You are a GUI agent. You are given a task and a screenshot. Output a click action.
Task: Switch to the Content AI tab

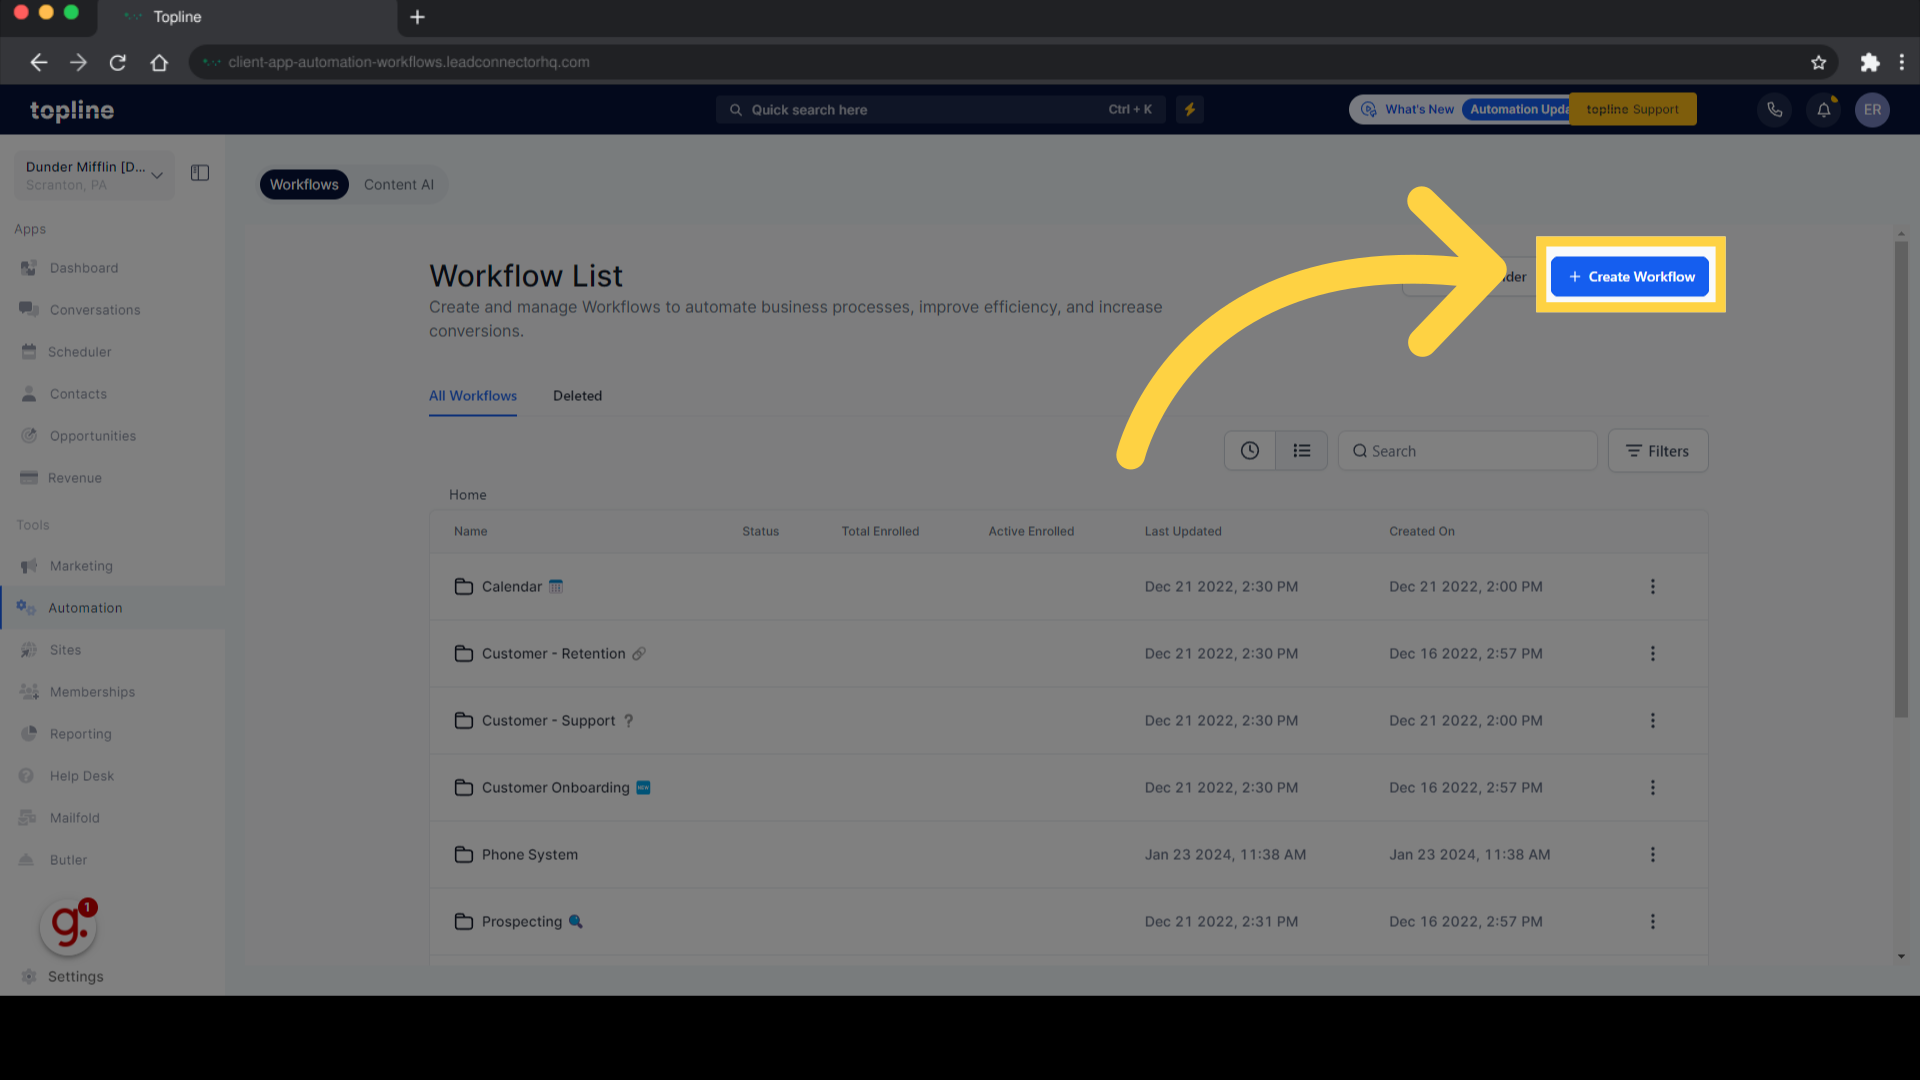coord(398,185)
